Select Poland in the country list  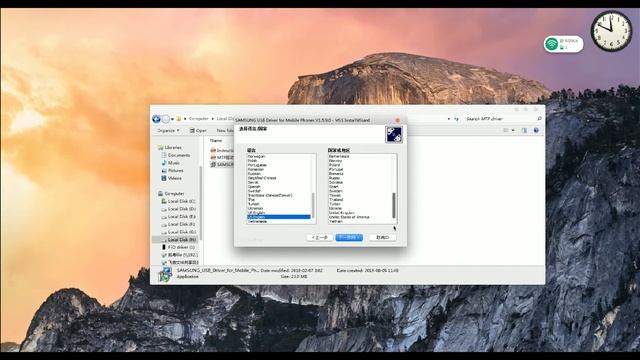(x=335, y=165)
